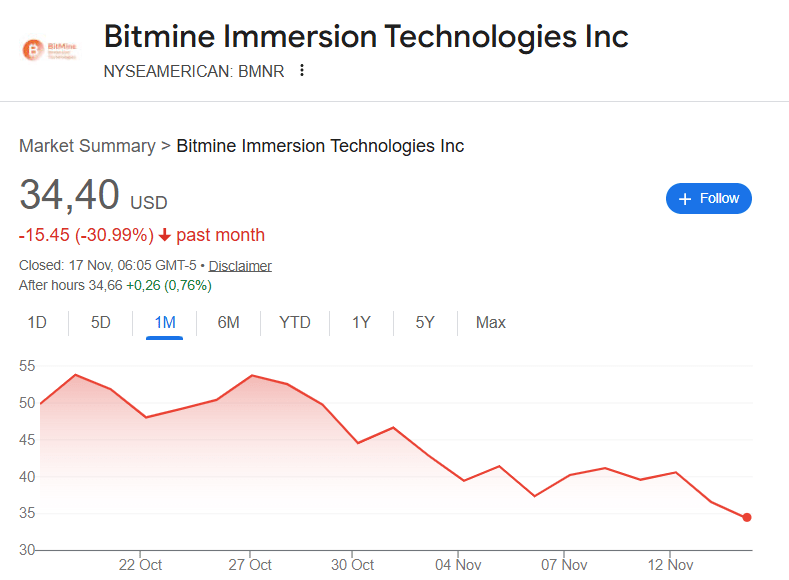Click the Follow button
The width and height of the screenshot is (789, 580).
point(708,199)
